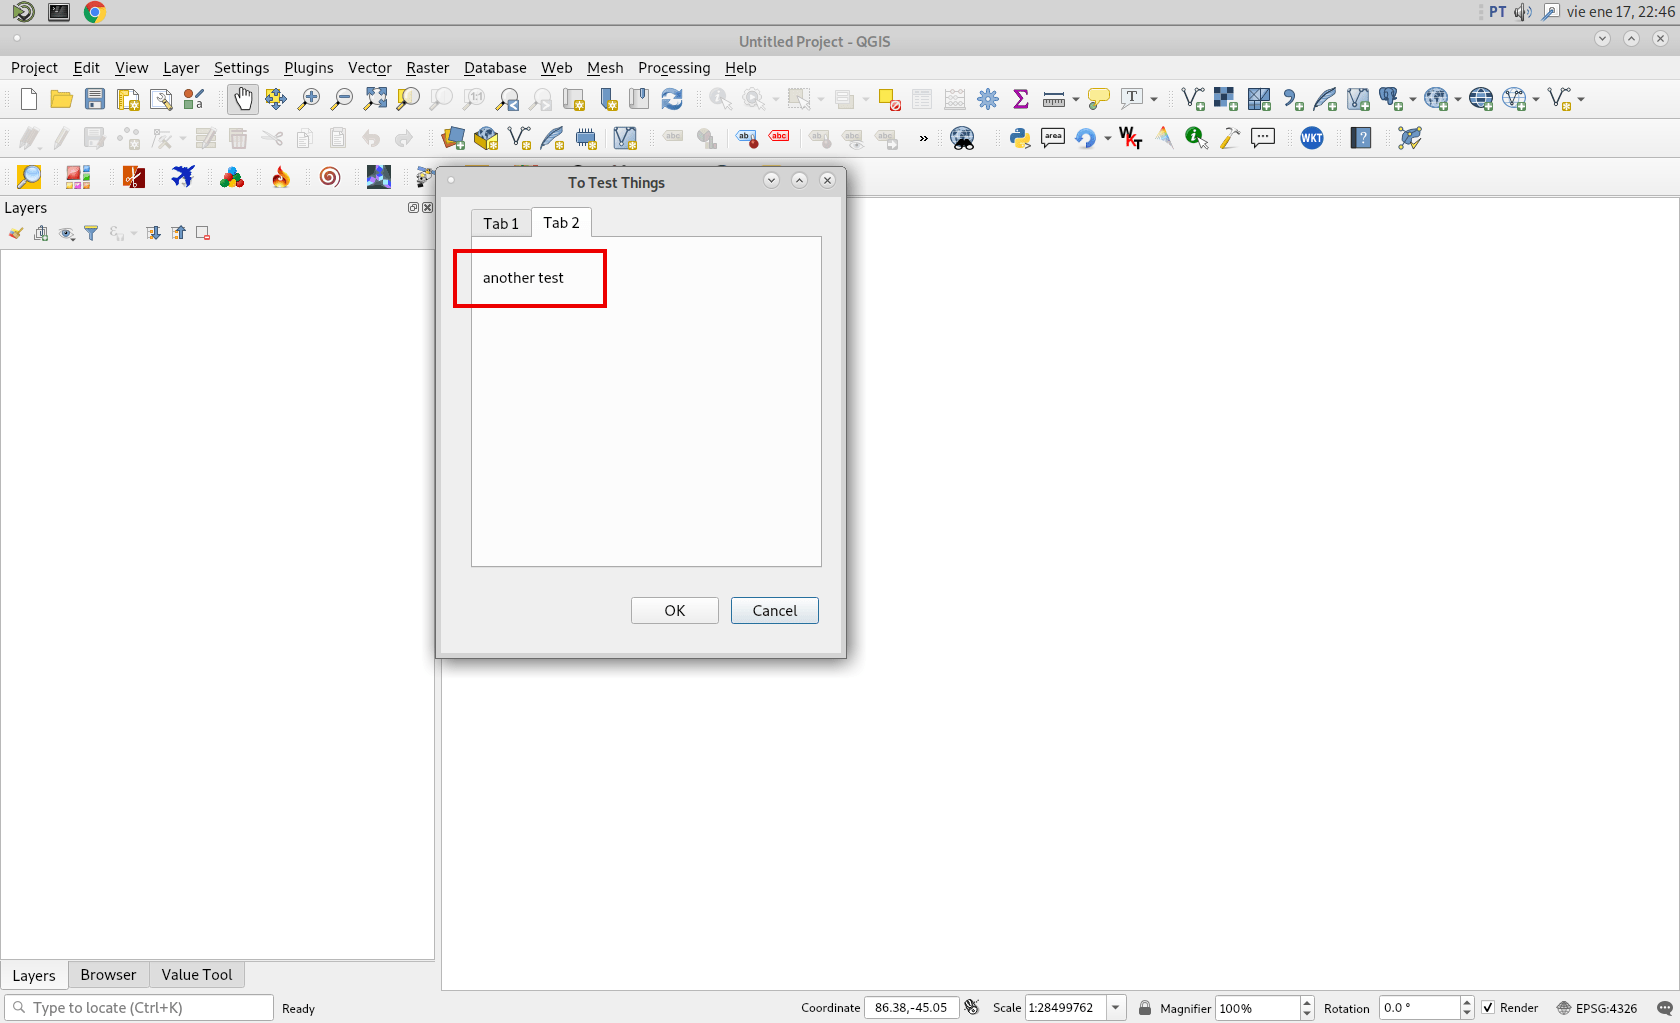The image size is (1680, 1023).
Task: Open the Vector menu
Action: [x=369, y=68]
